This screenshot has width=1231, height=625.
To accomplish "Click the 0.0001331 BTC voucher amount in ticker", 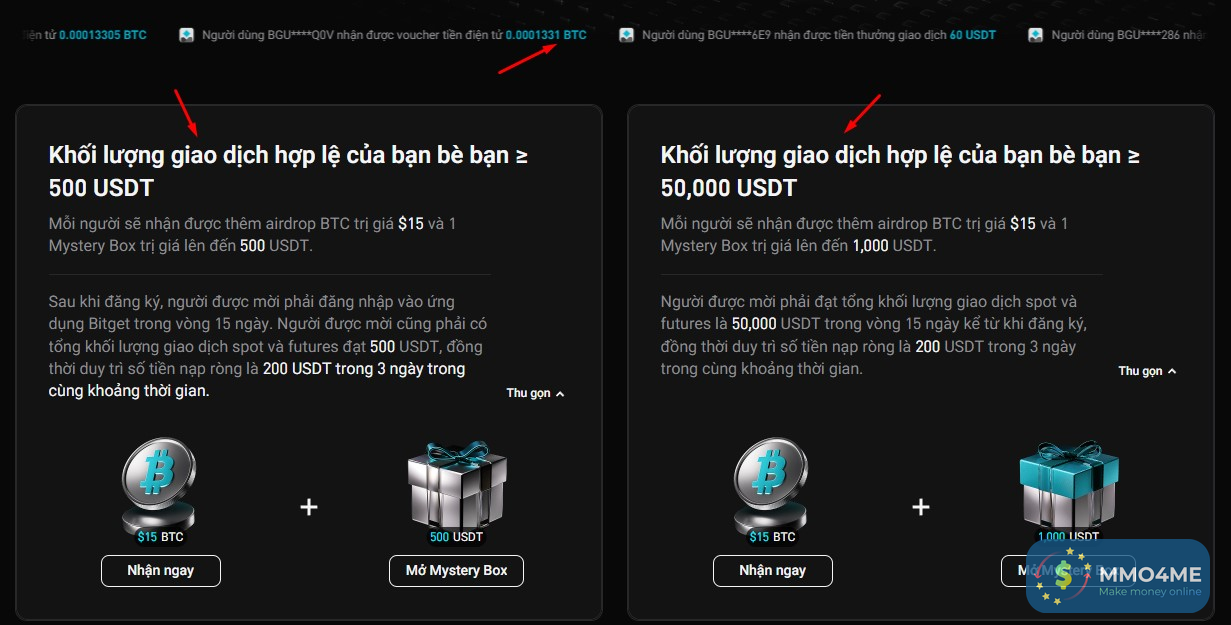I will point(546,35).
